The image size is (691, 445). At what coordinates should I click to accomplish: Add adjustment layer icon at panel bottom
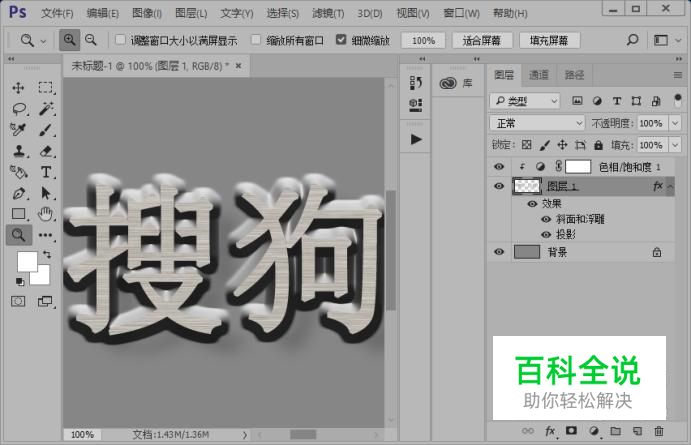(594, 431)
